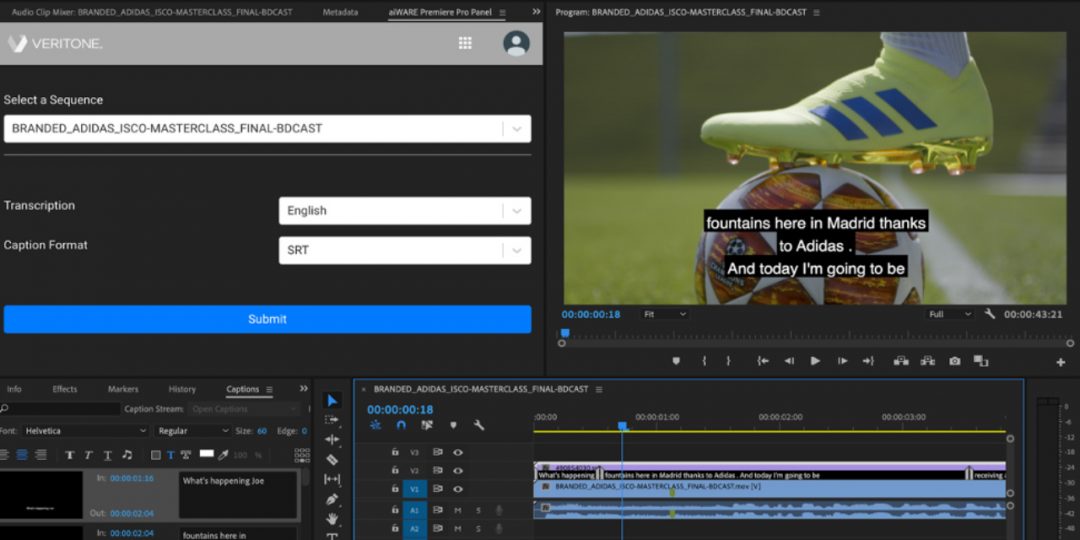This screenshot has height=540, width=1080.
Task: Switch to Info tab
Action: [x=14, y=389]
